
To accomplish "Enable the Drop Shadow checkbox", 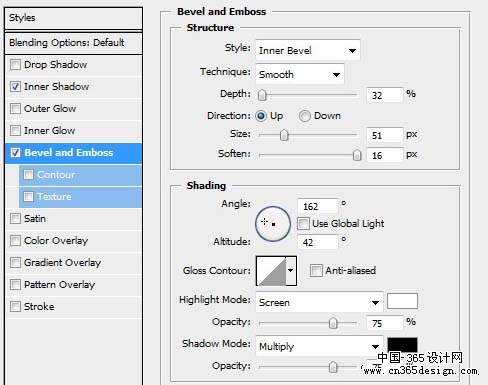I will click(x=15, y=64).
